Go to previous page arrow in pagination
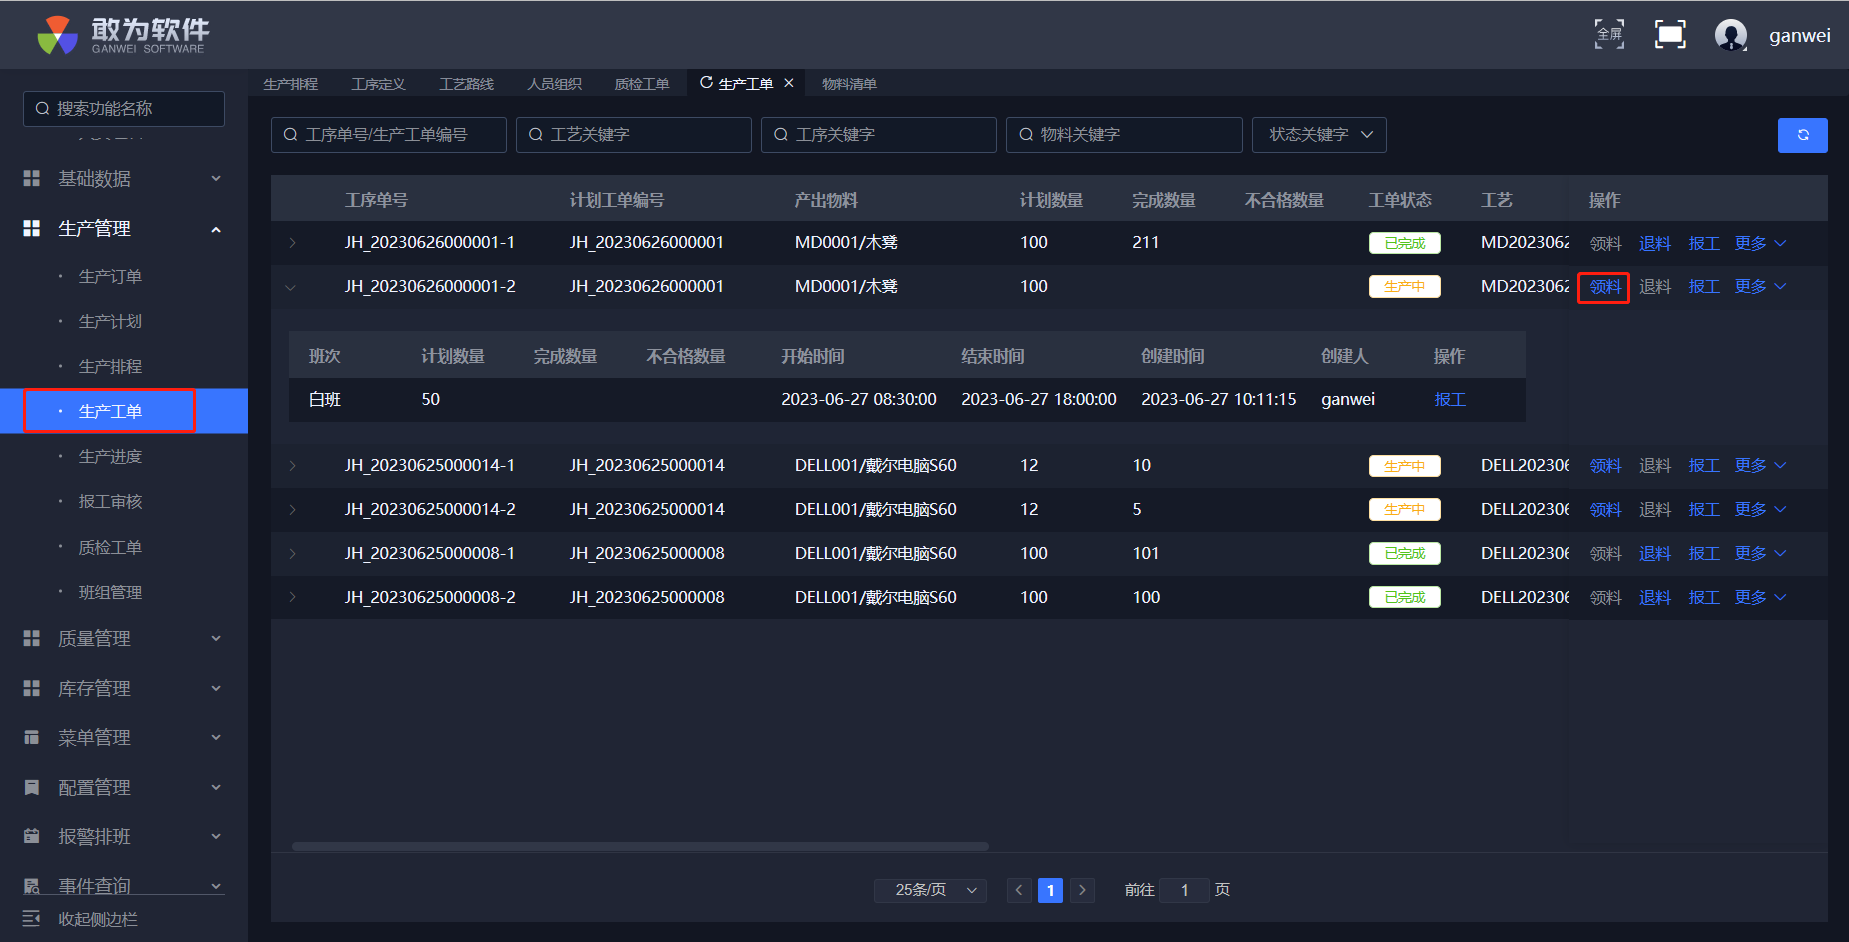Viewport: 1849px width, 942px height. click(x=1019, y=890)
